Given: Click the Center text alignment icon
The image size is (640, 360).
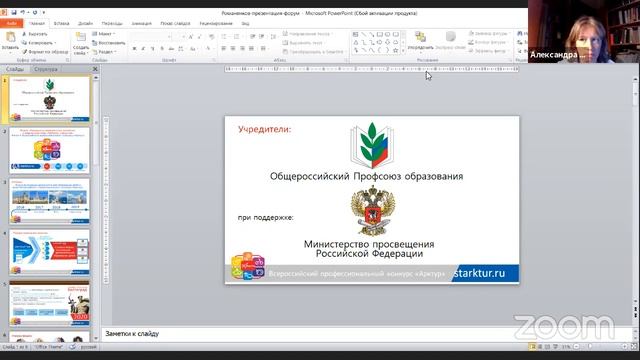Looking at the screenshot, I should [x=233, y=49].
